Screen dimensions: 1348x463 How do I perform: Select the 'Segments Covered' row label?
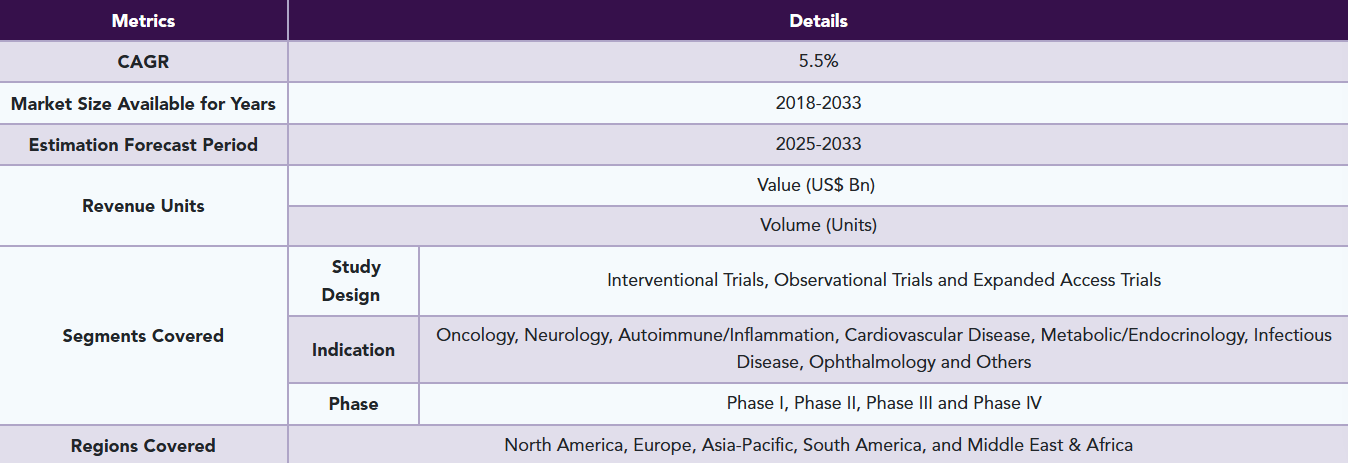[x=143, y=336]
